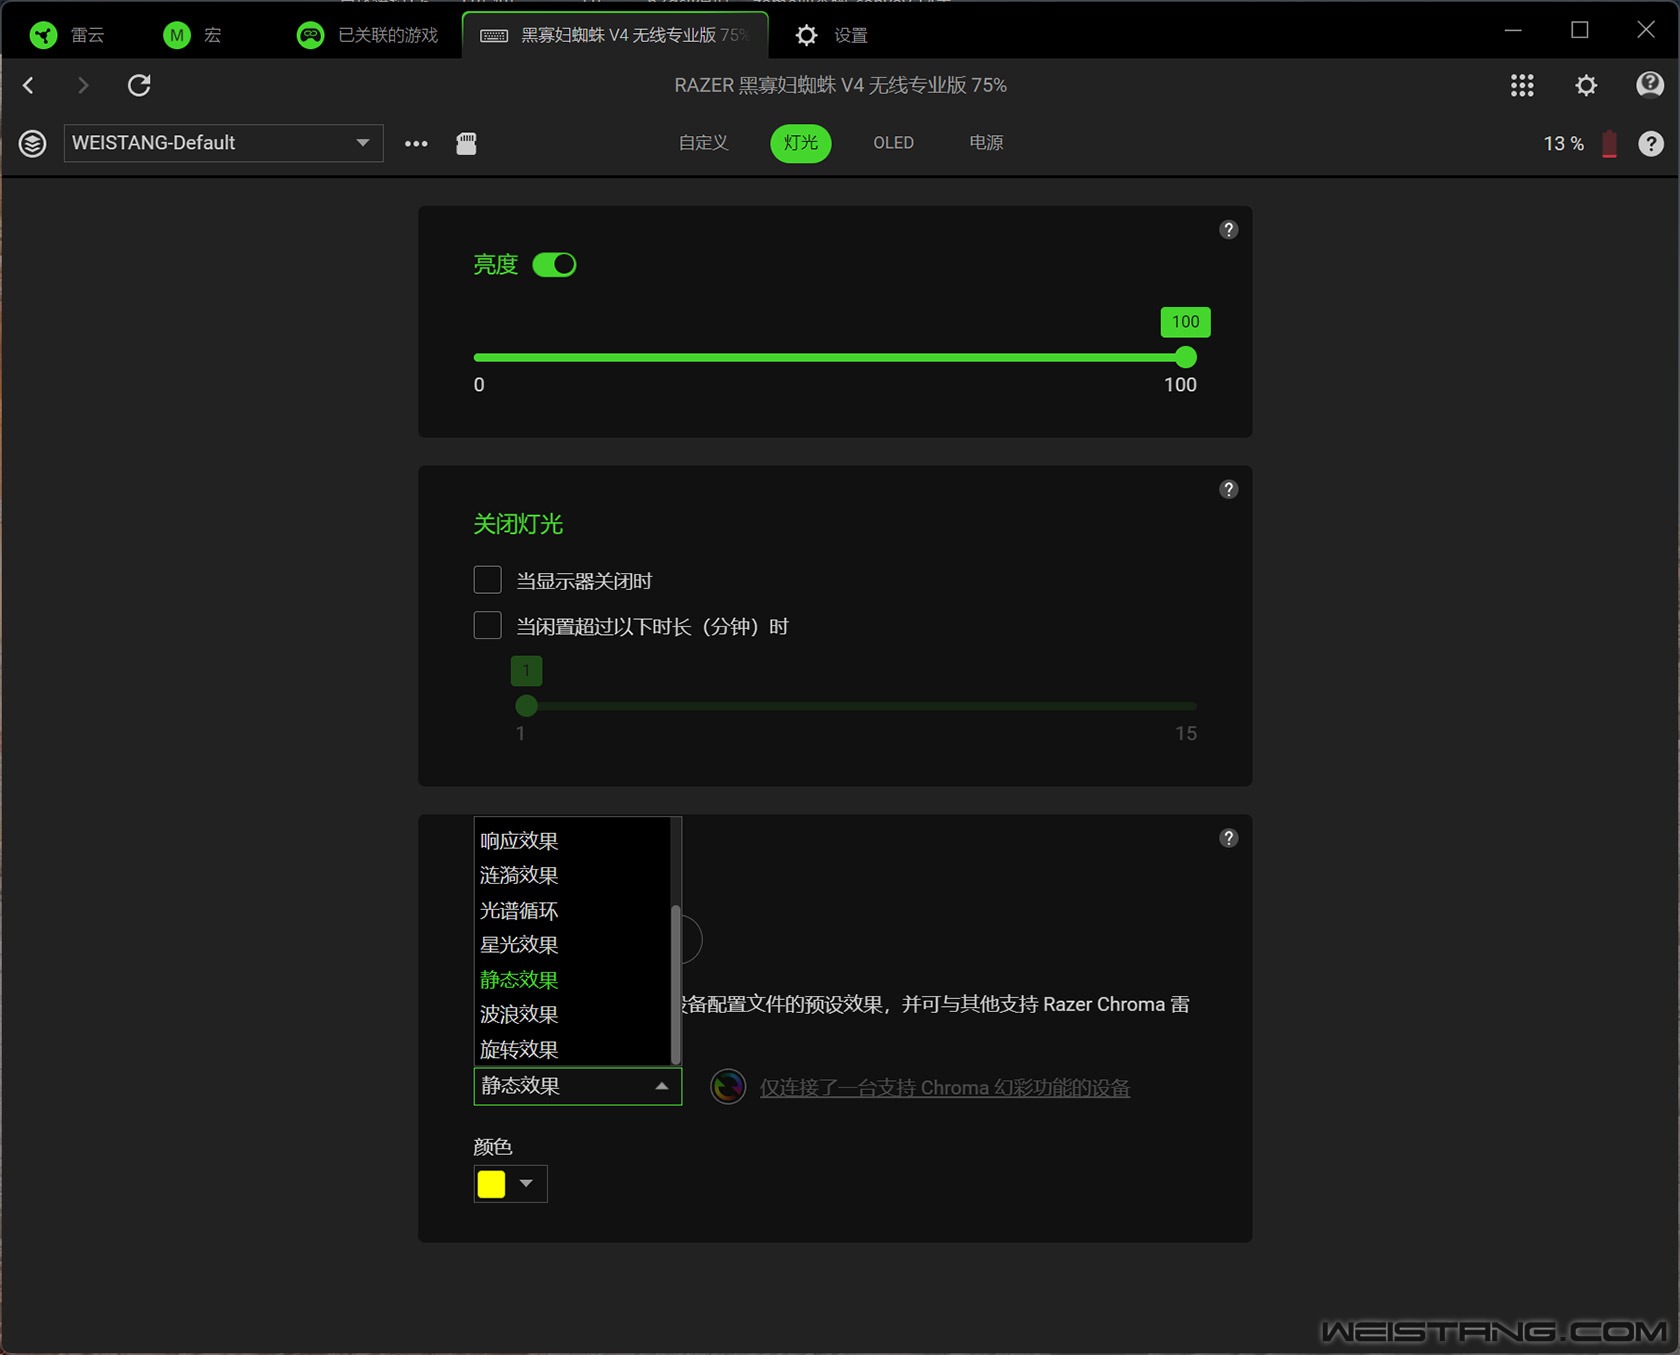Open the 设置 tab in top bar

click(x=832, y=35)
